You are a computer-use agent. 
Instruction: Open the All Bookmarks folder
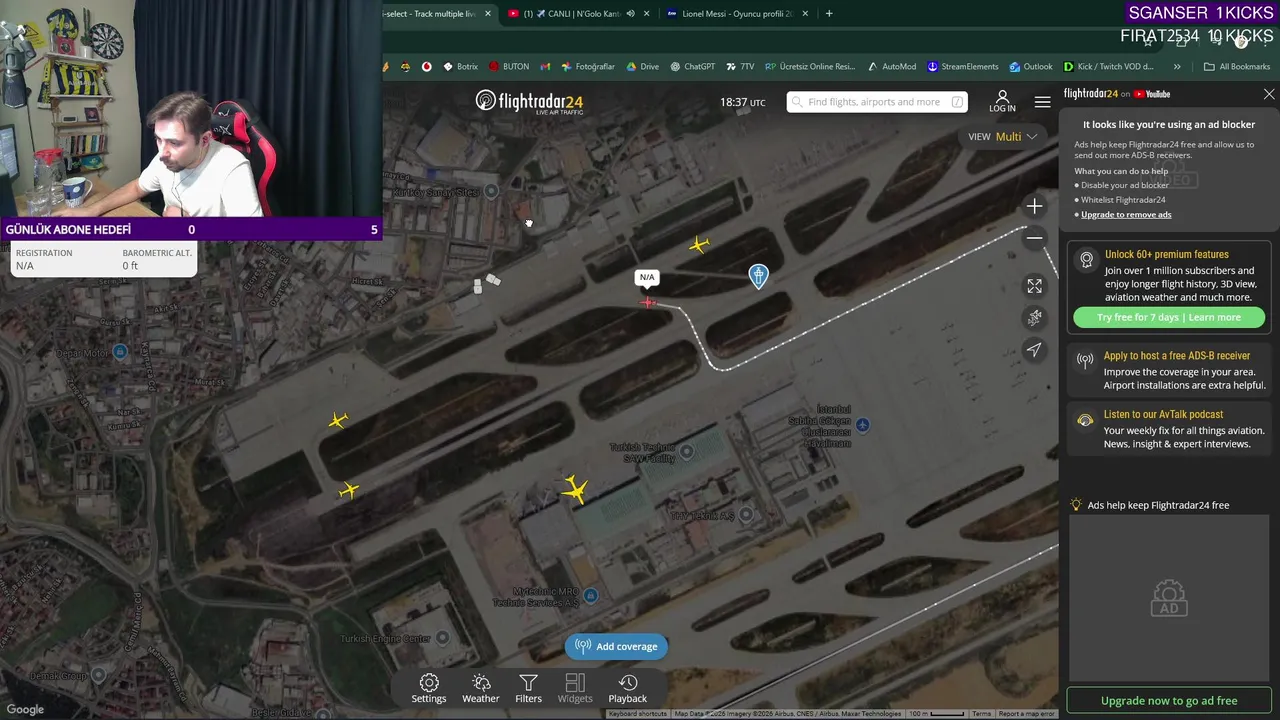coord(1237,67)
